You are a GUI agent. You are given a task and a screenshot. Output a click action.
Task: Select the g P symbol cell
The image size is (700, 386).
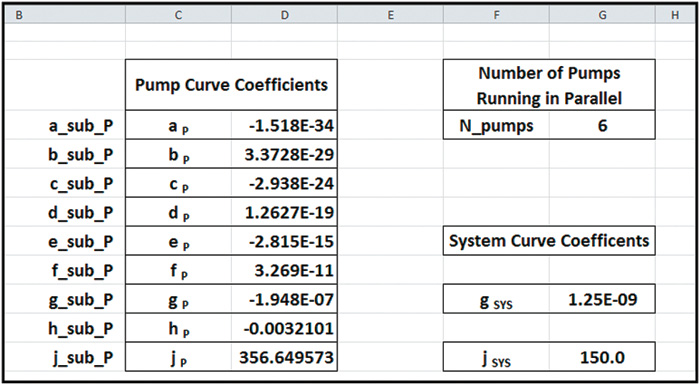point(179,299)
